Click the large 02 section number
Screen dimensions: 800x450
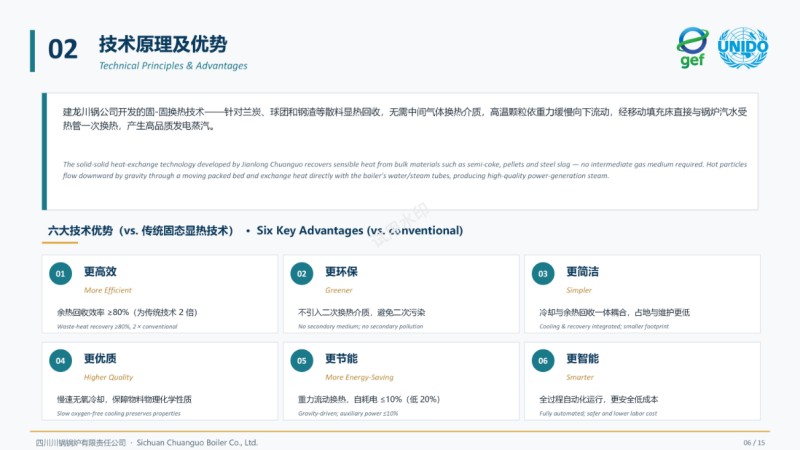tap(63, 50)
